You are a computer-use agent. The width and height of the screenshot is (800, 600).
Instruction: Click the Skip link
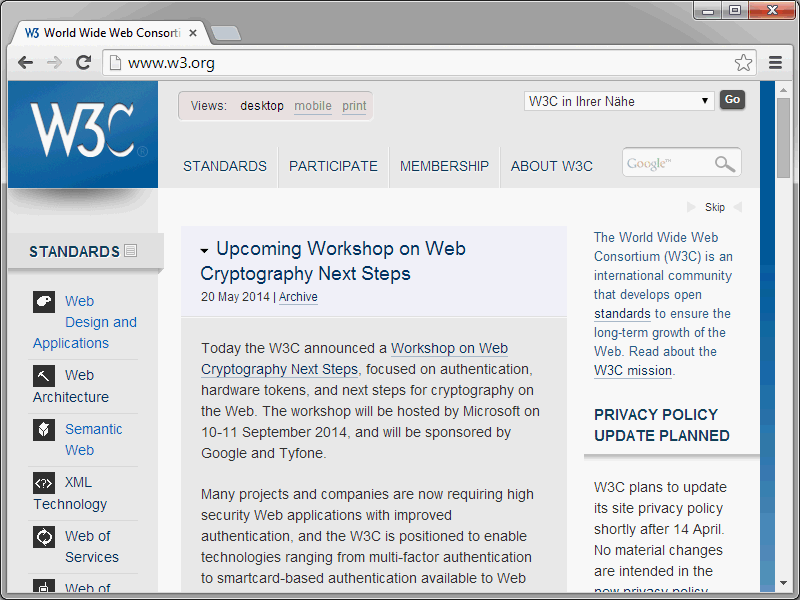[x=715, y=207]
